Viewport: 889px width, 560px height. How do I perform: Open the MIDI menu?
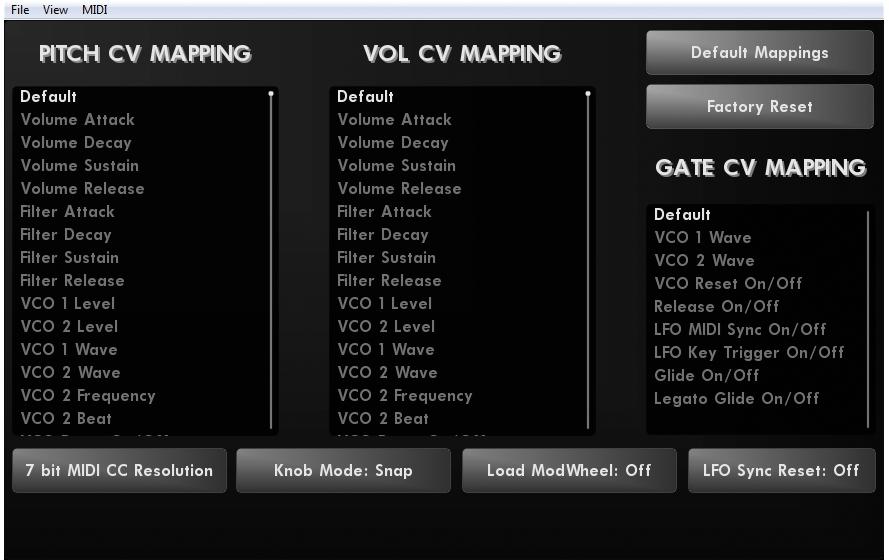point(94,10)
